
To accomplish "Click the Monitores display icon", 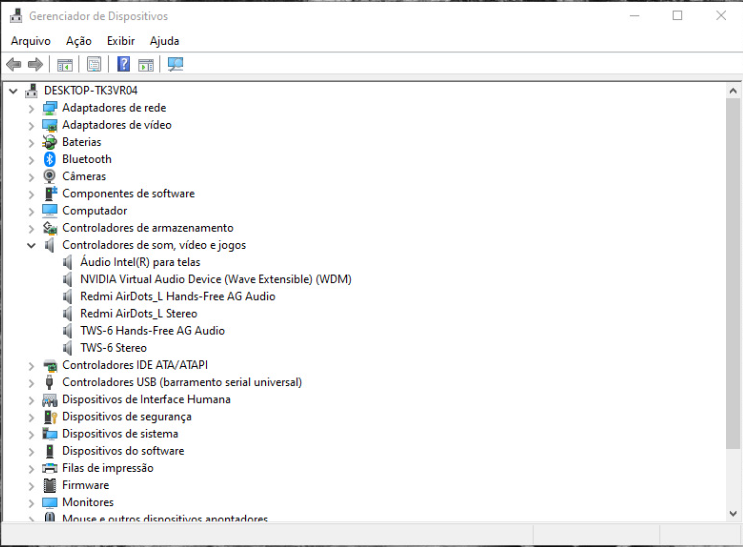I will 50,502.
